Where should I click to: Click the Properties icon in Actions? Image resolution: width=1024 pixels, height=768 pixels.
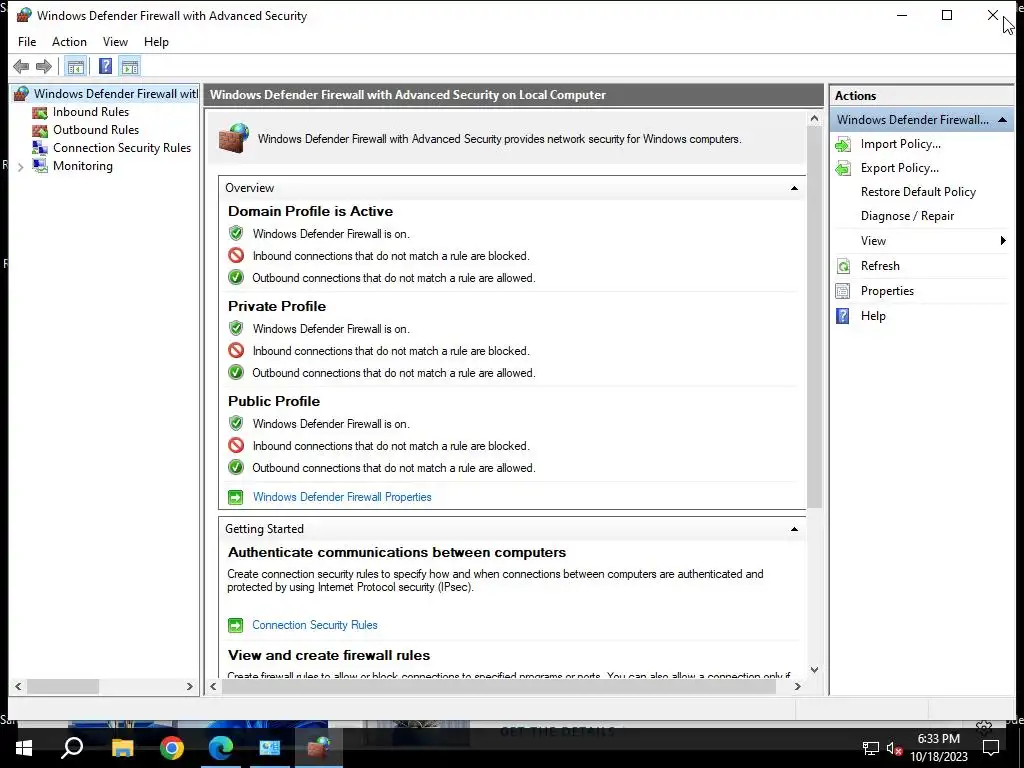tap(843, 291)
